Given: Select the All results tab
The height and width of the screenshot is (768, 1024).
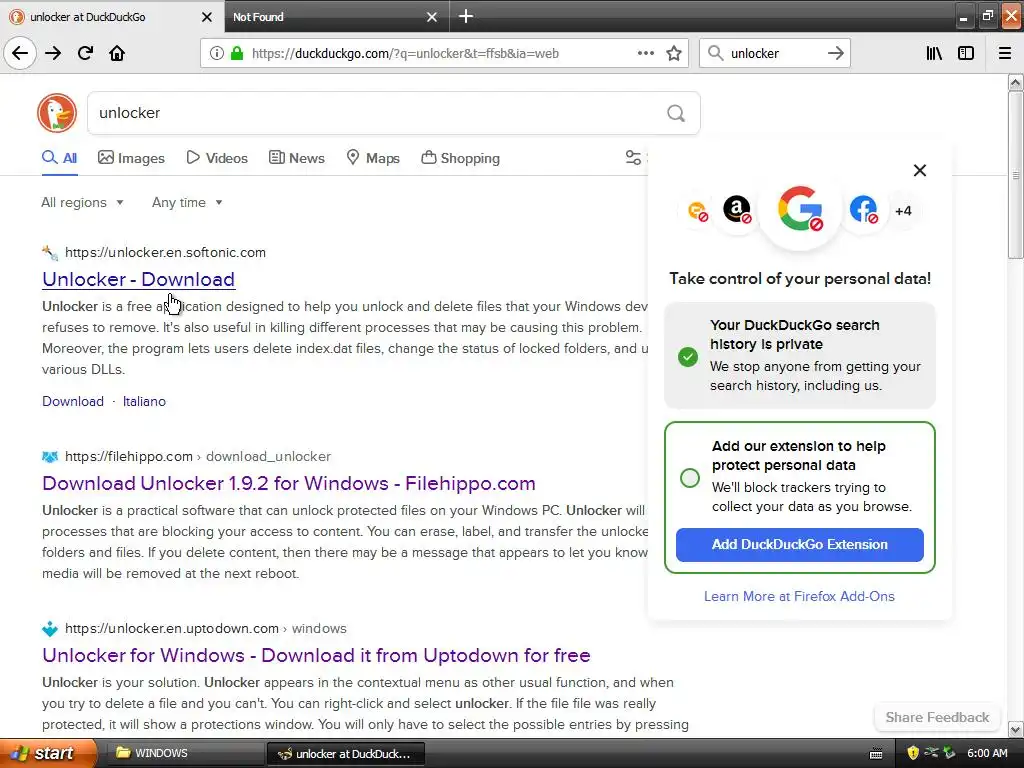Looking at the screenshot, I should pos(59,158).
